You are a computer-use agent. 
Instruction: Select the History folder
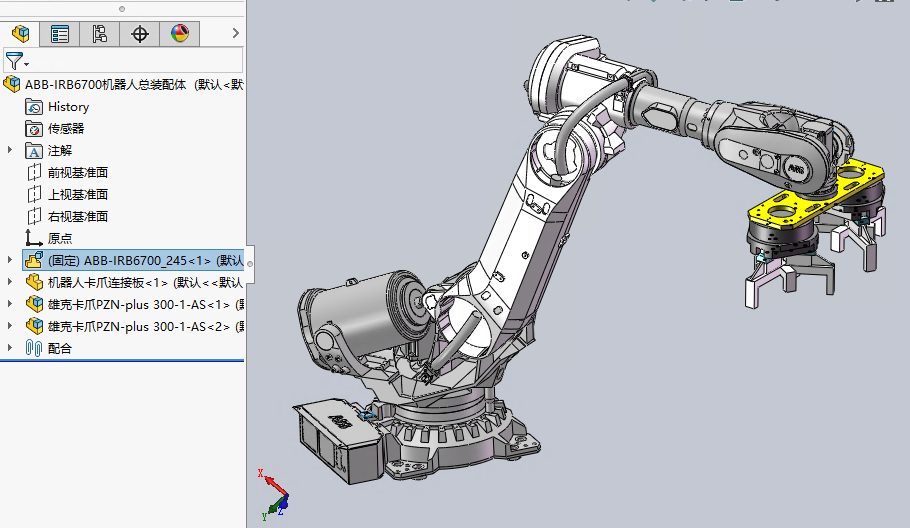[68, 107]
